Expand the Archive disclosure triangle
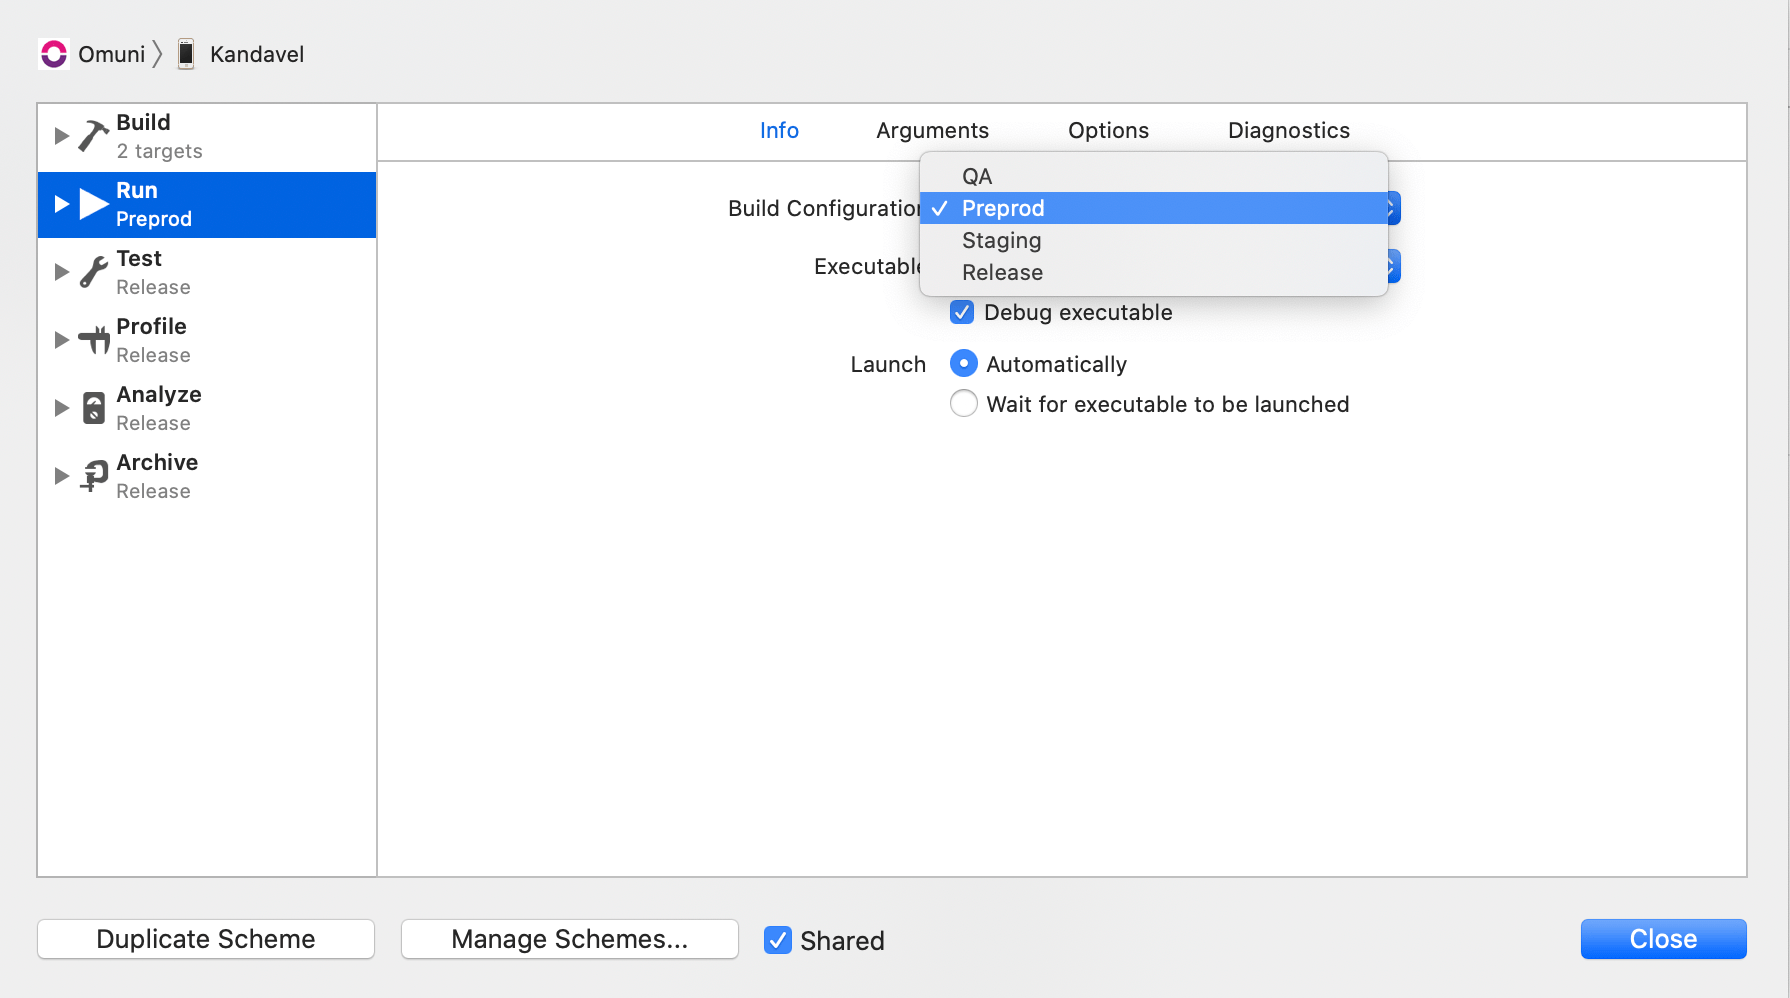 click(60, 474)
